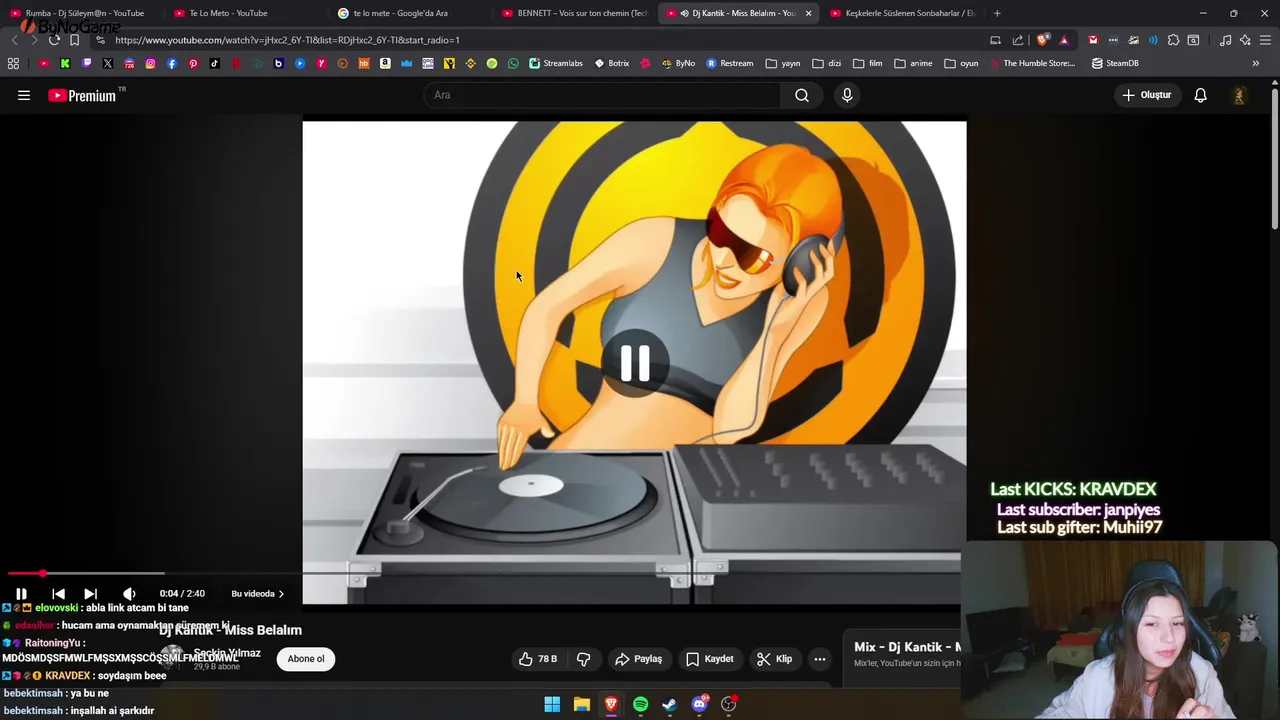Open Windows Start menu
1280x720 pixels.
[x=552, y=704]
